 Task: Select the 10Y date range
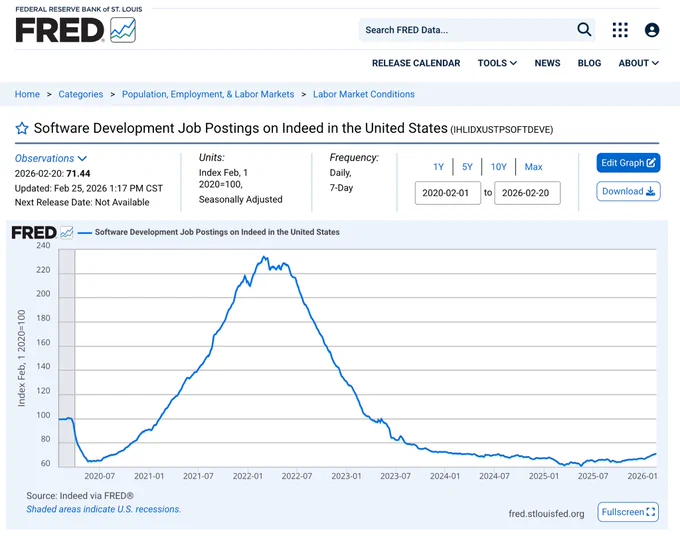(498, 167)
